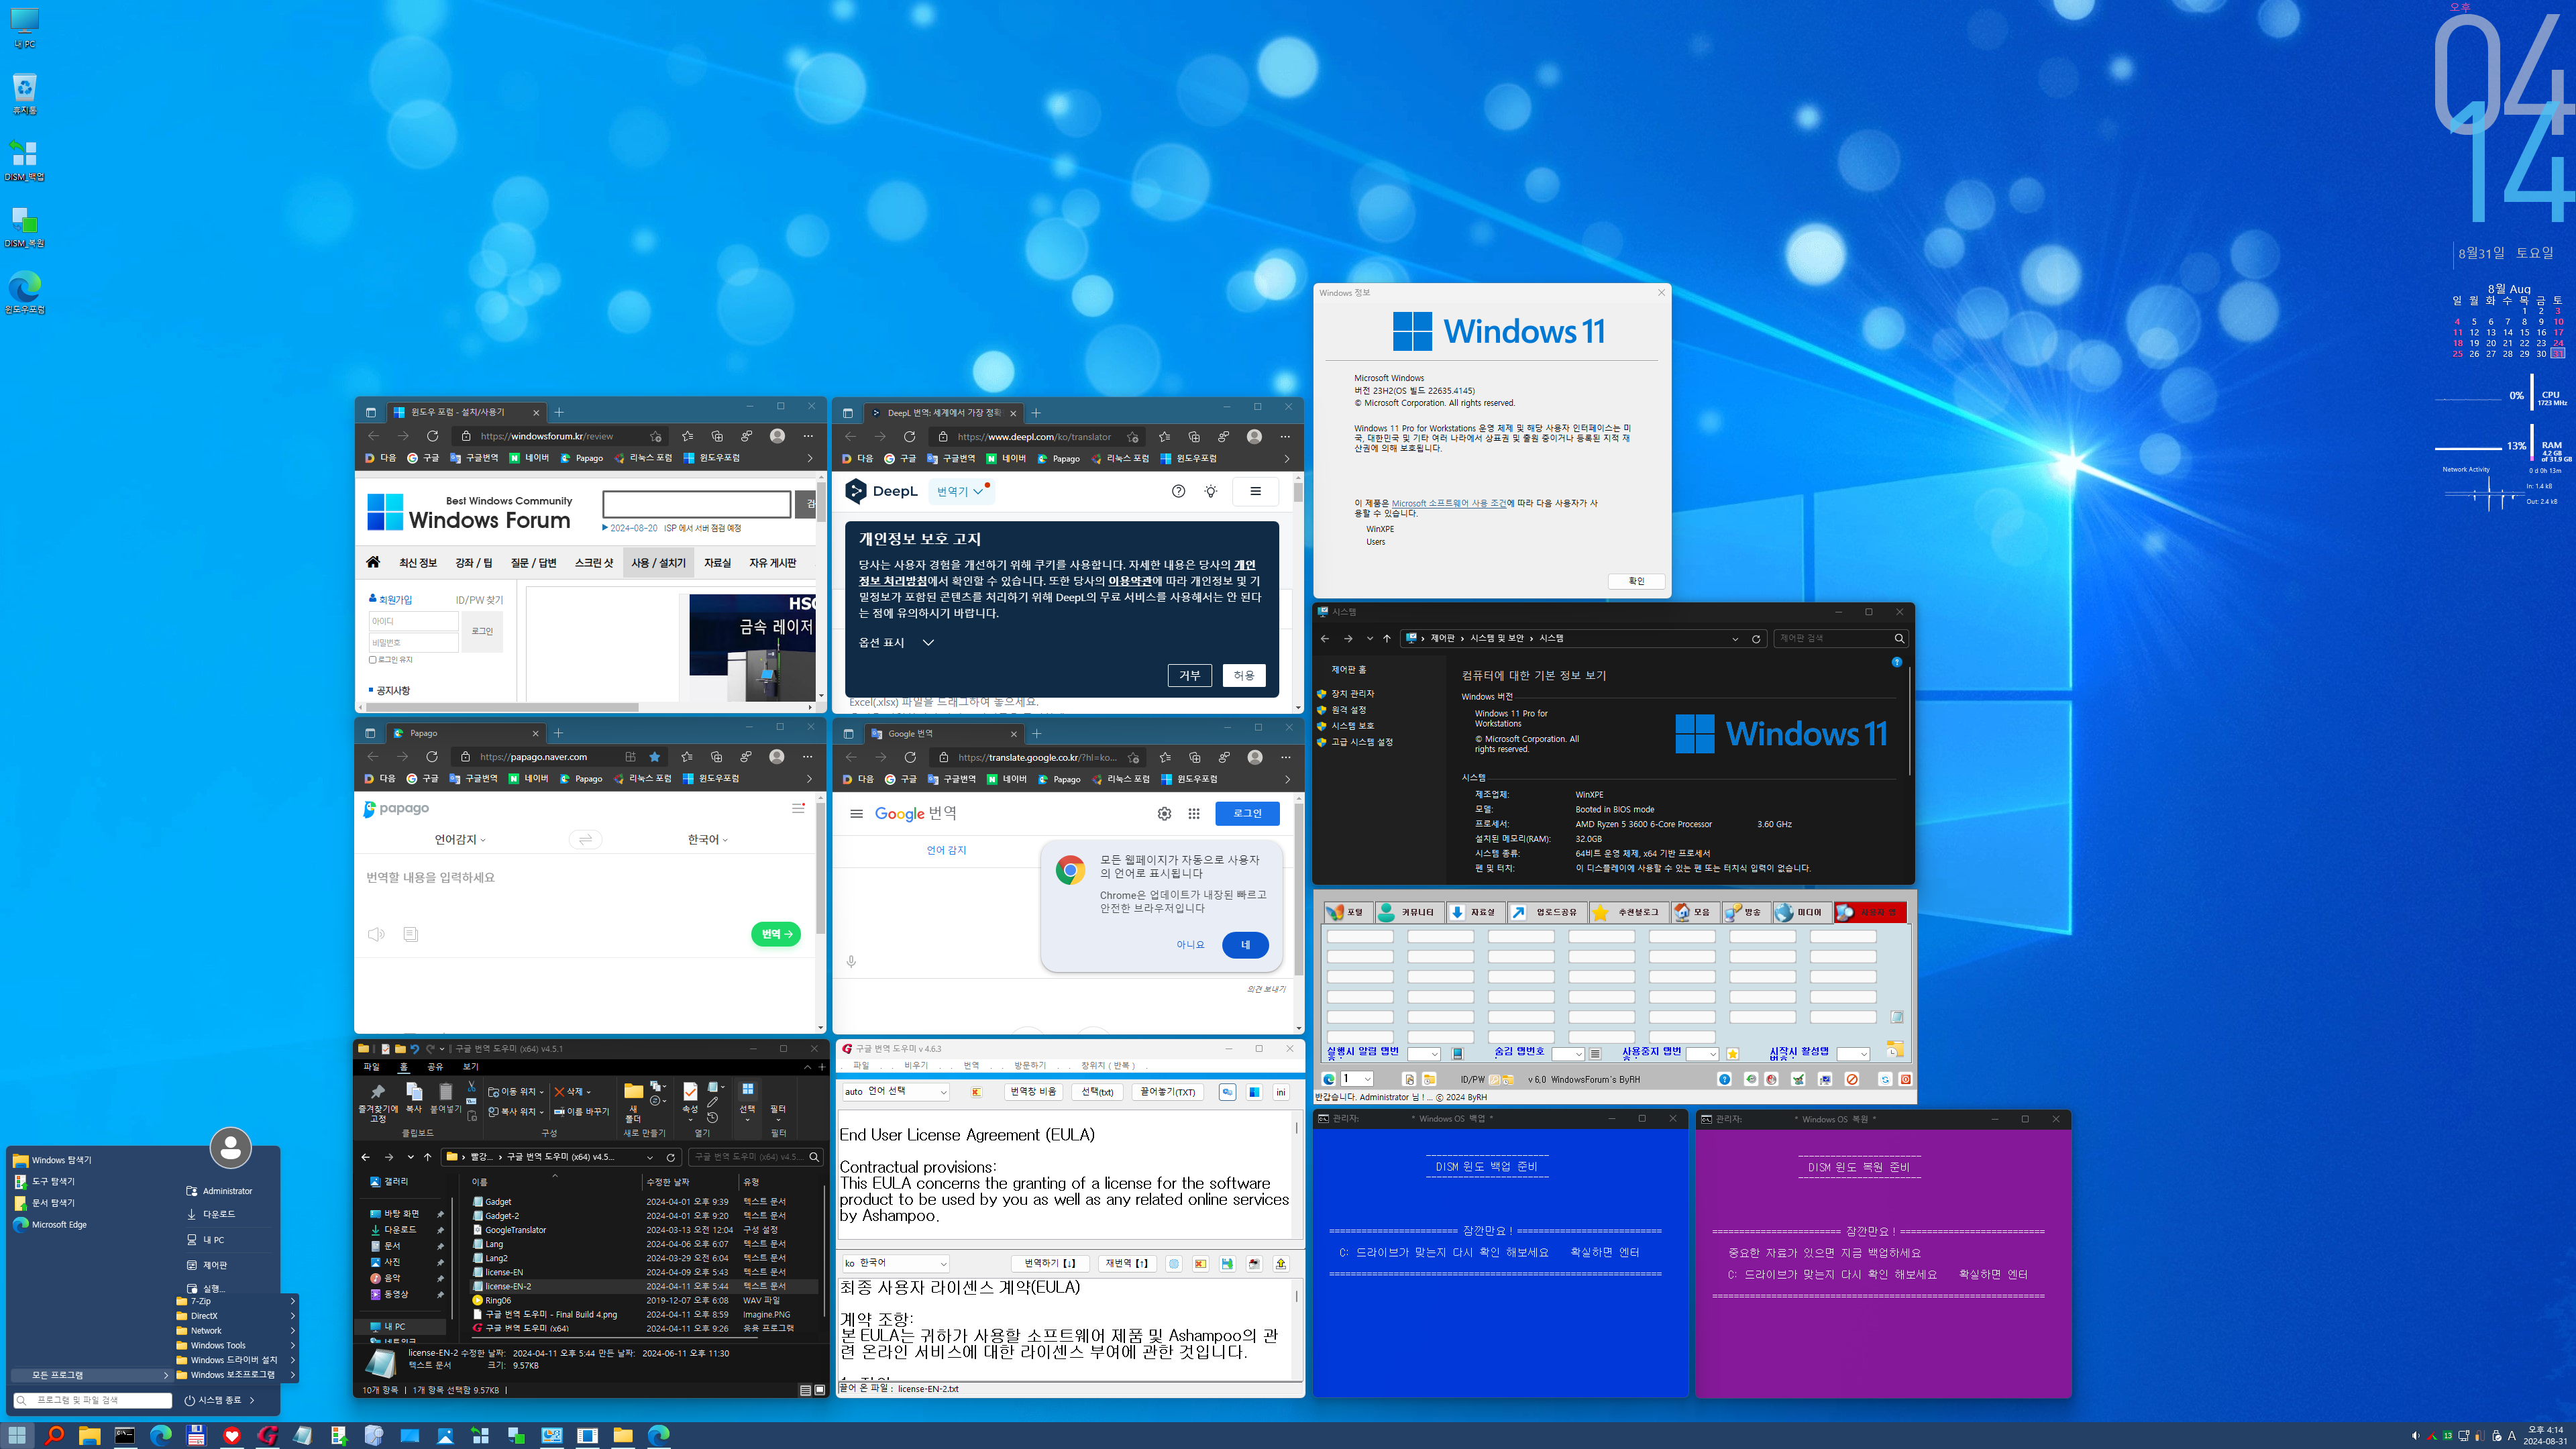Click 확인 button in Windows 정보 dialog
The width and height of the screenshot is (2576, 1449).
(1636, 581)
